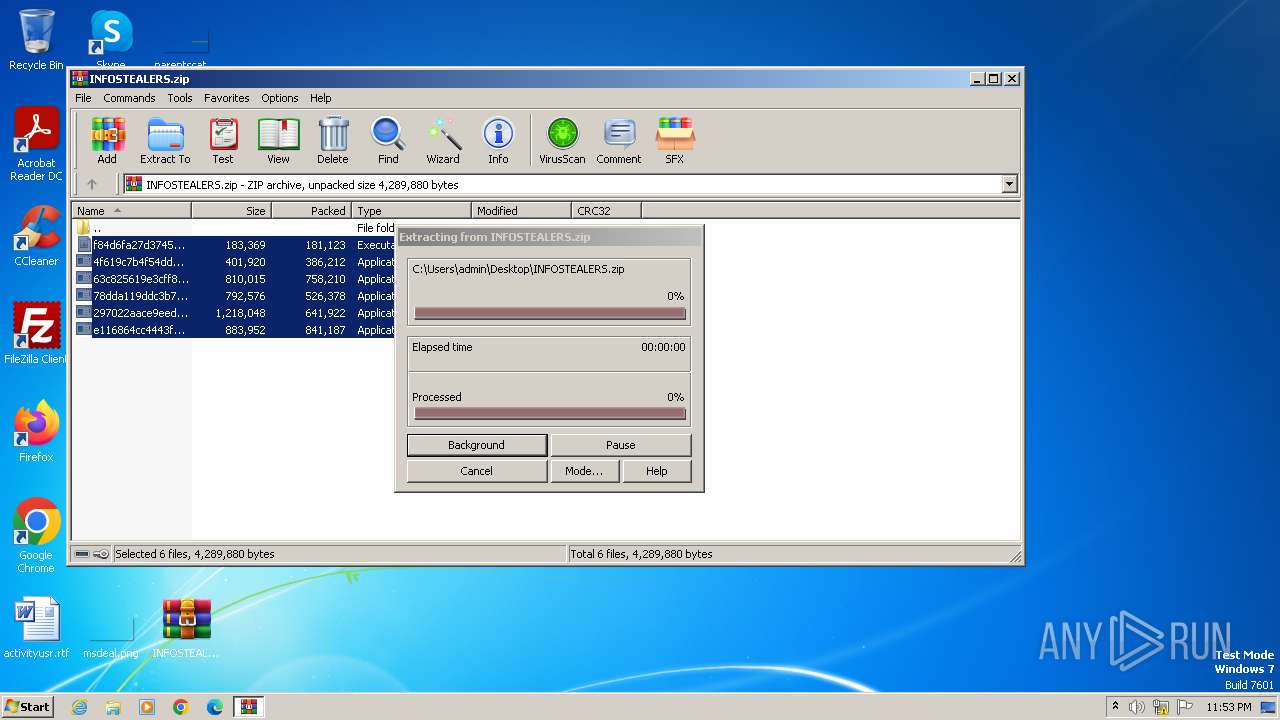Open the Wizard wand icon
The image size is (1280, 720).
443,140
